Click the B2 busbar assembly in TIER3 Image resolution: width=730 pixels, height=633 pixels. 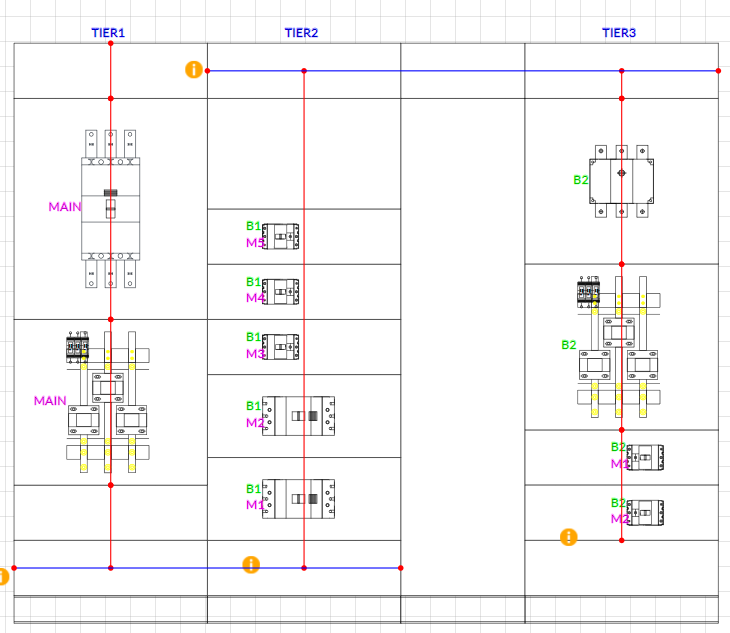620,350
